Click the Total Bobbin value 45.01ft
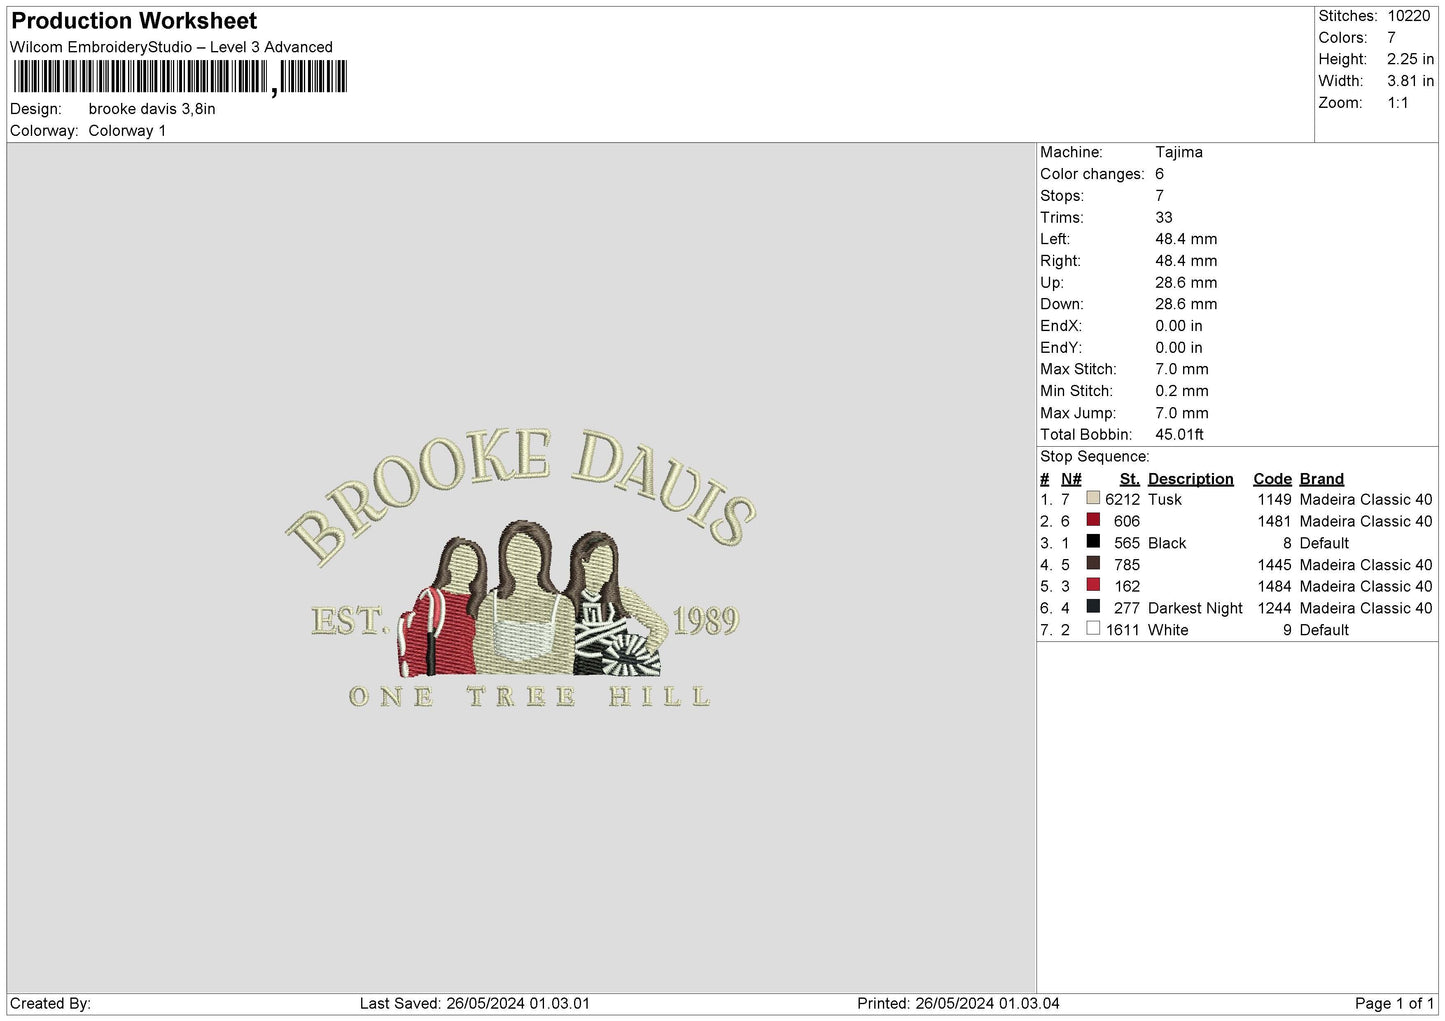The width and height of the screenshot is (1445, 1021). [1180, 435]
